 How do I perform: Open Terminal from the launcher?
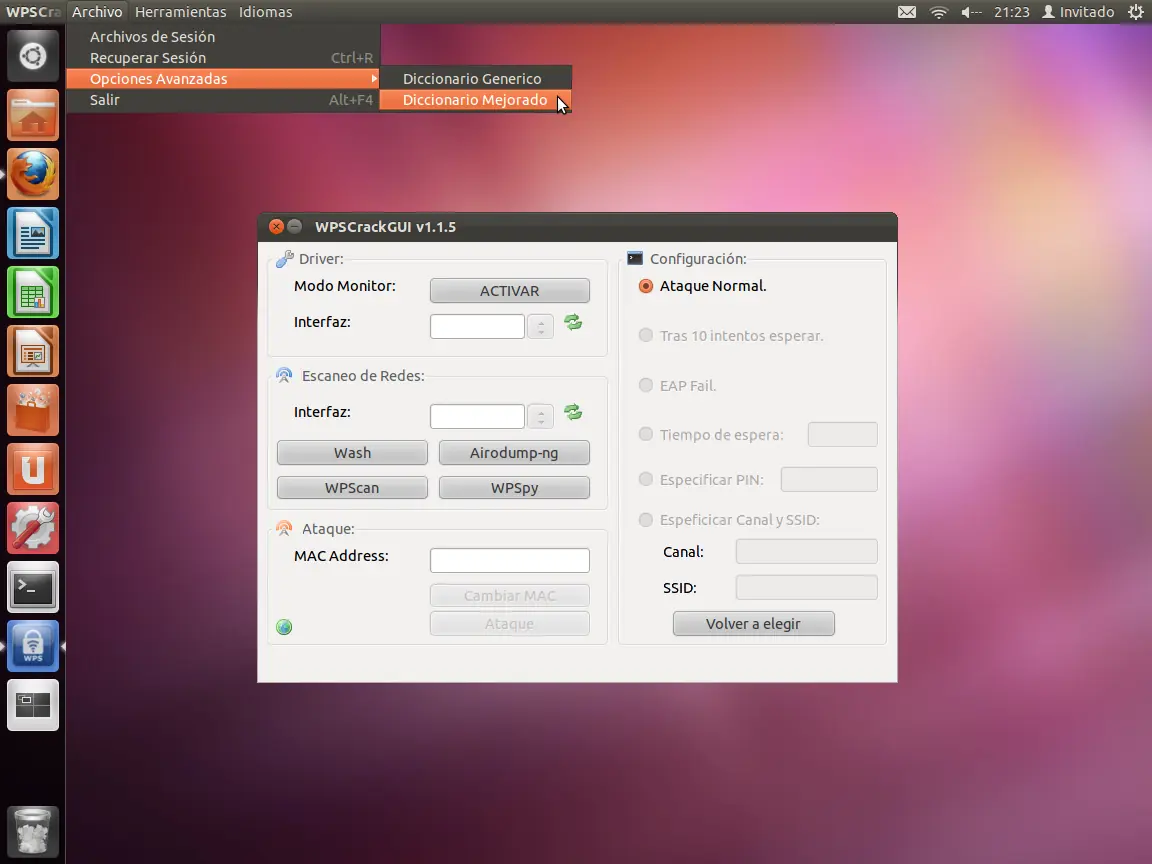pos(33,587)
